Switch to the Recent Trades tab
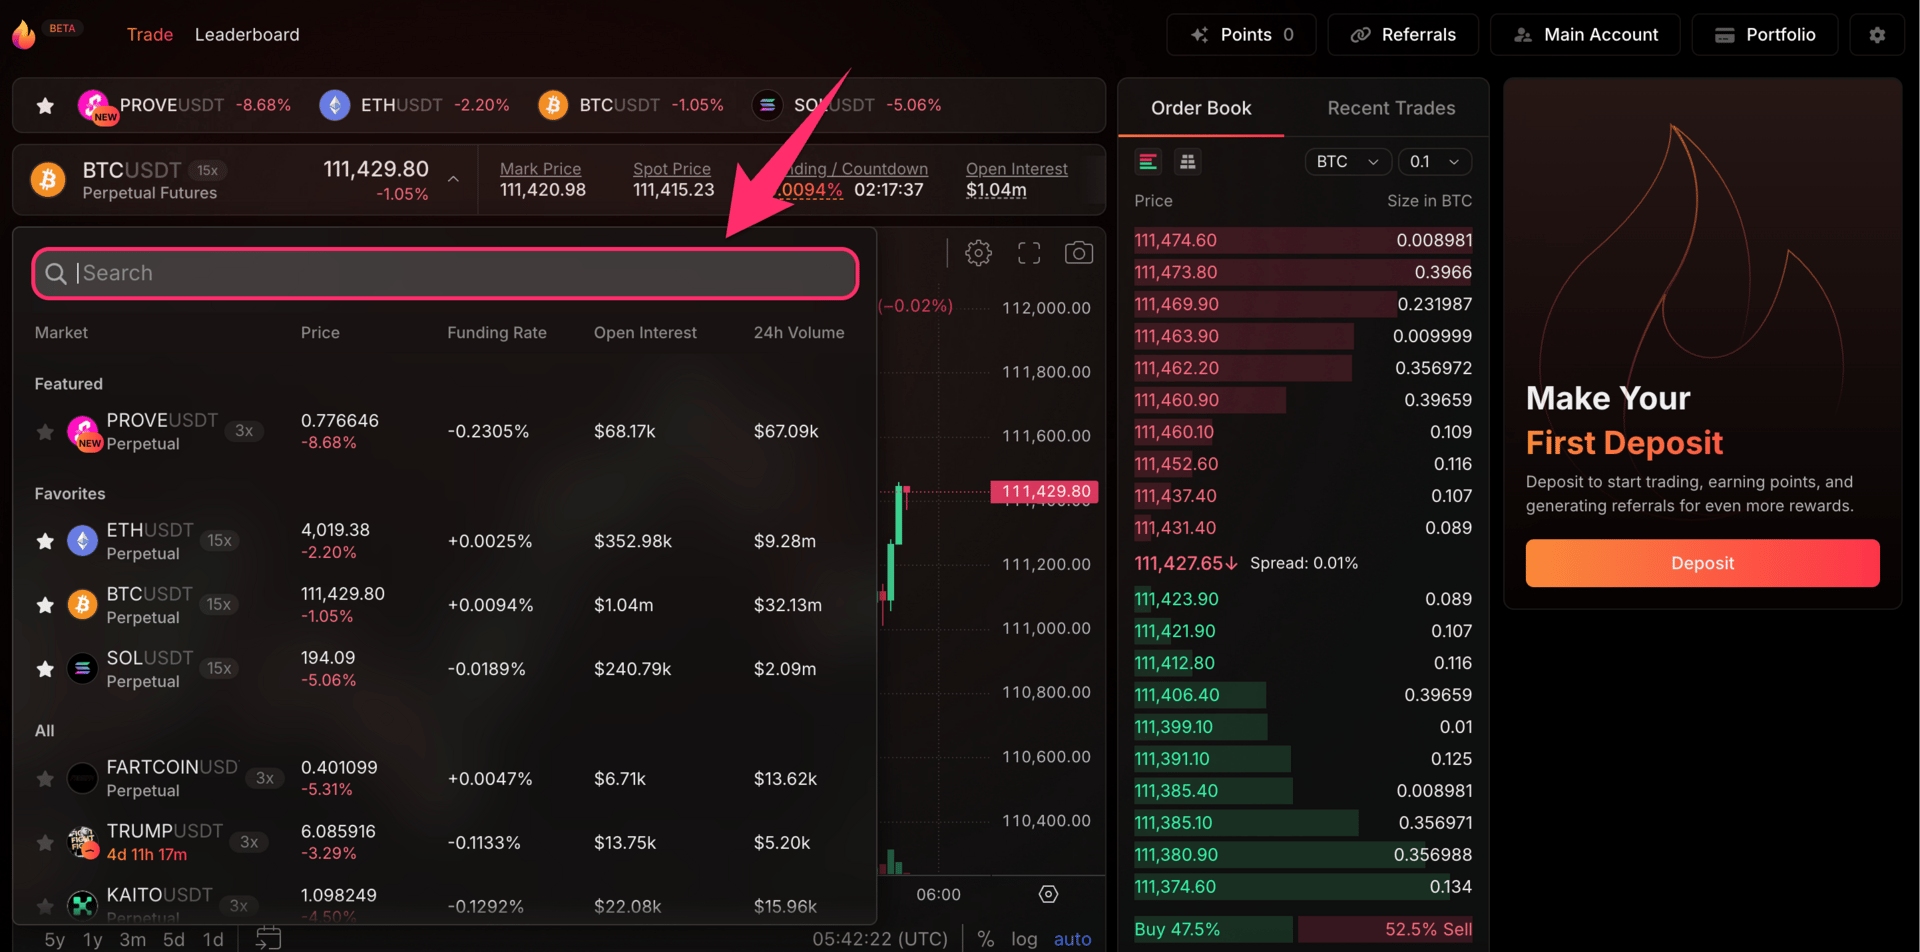1920x952 pixels. [1391, 108]
